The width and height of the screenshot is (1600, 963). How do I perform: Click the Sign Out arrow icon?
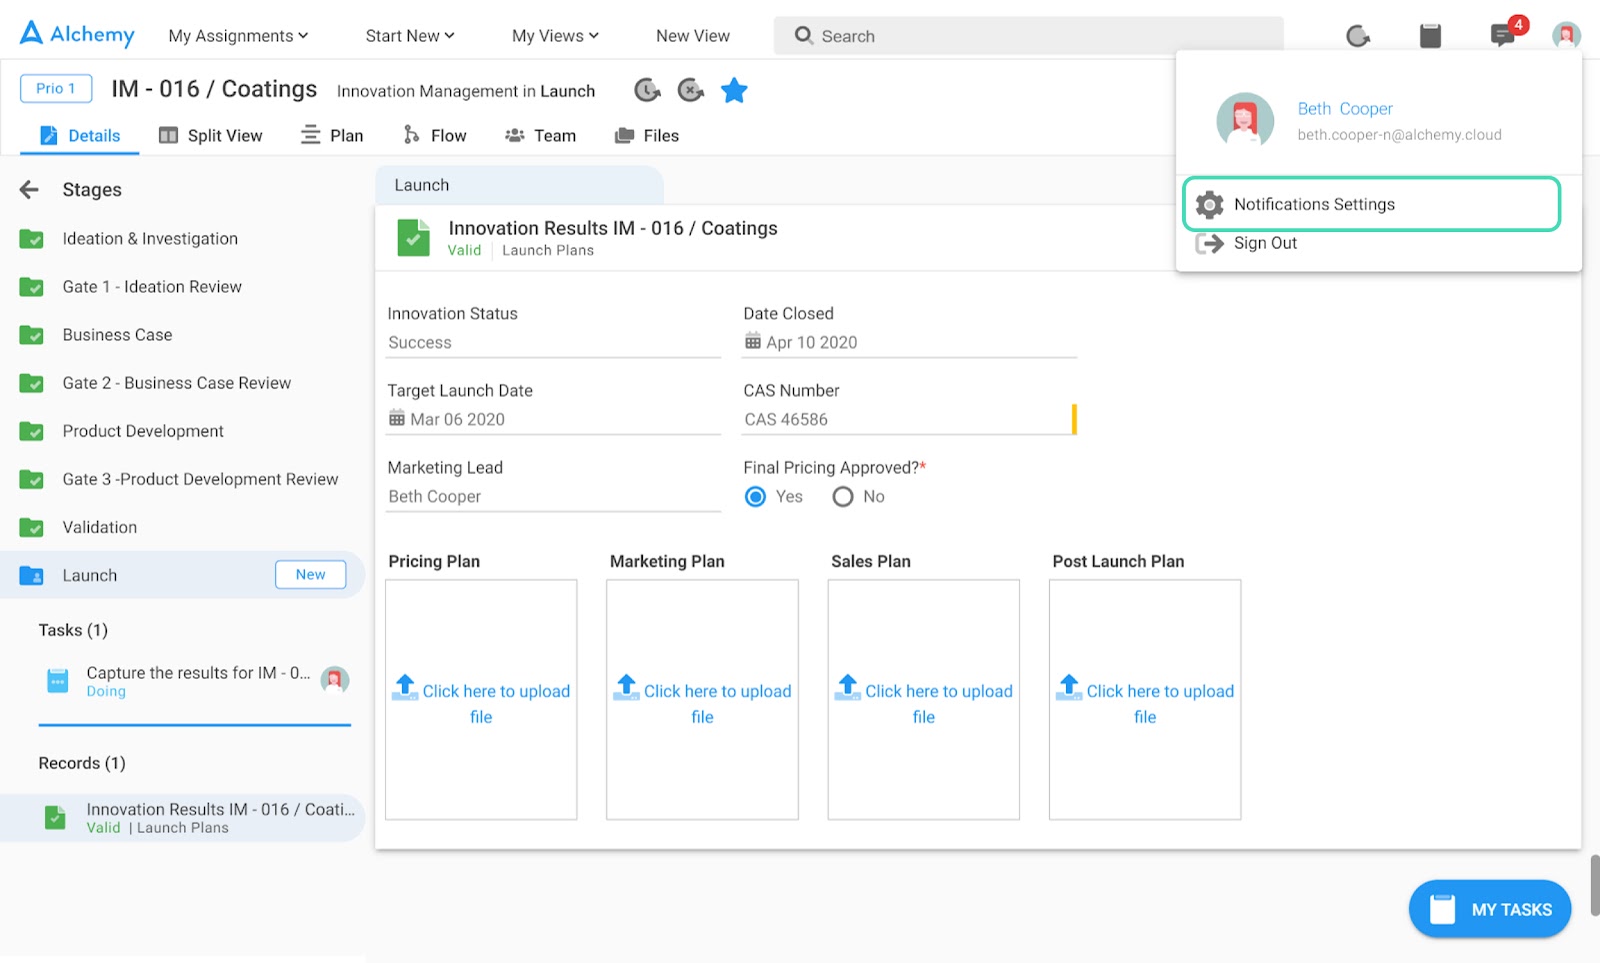click(x=1210, y=243)
